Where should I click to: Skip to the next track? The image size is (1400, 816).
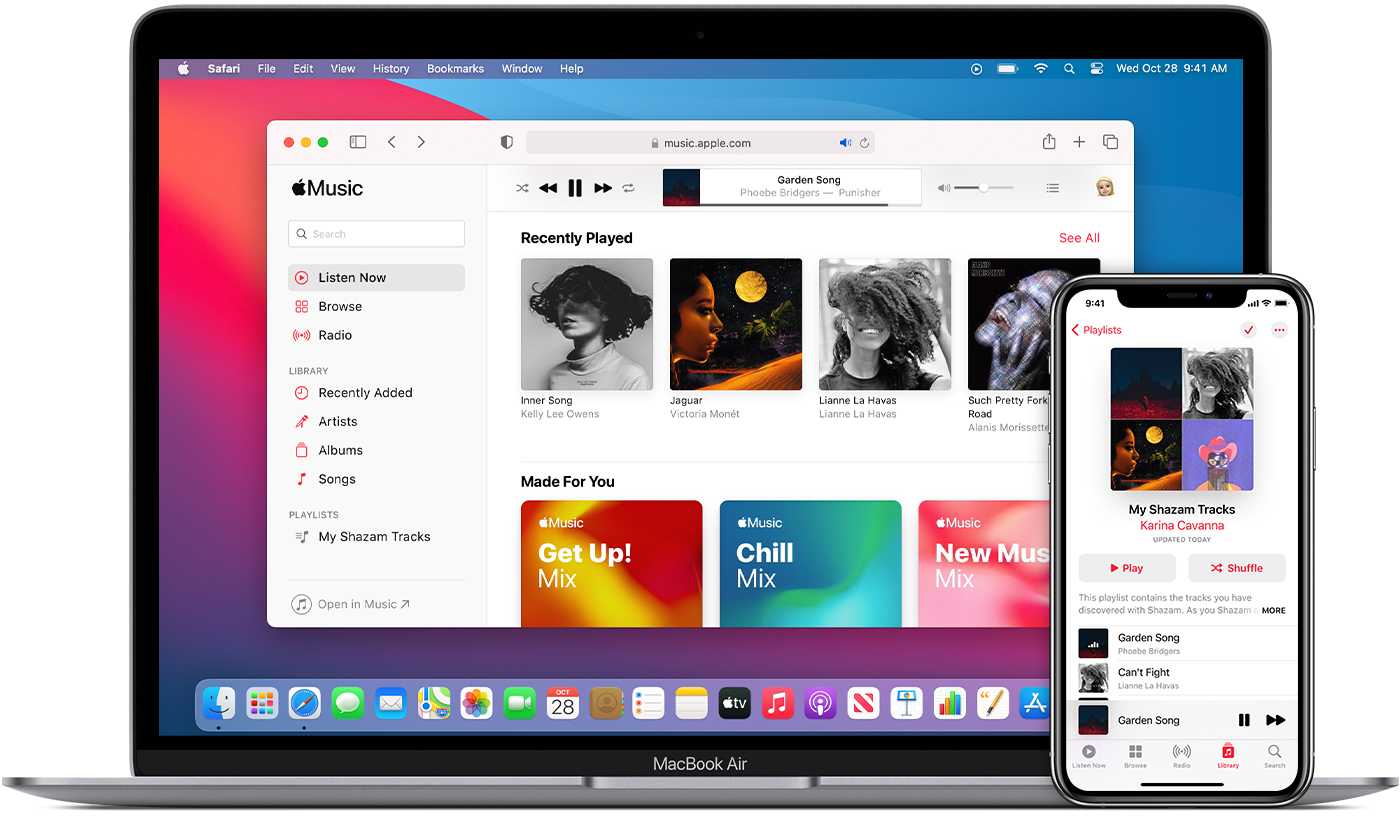point(602,187)
